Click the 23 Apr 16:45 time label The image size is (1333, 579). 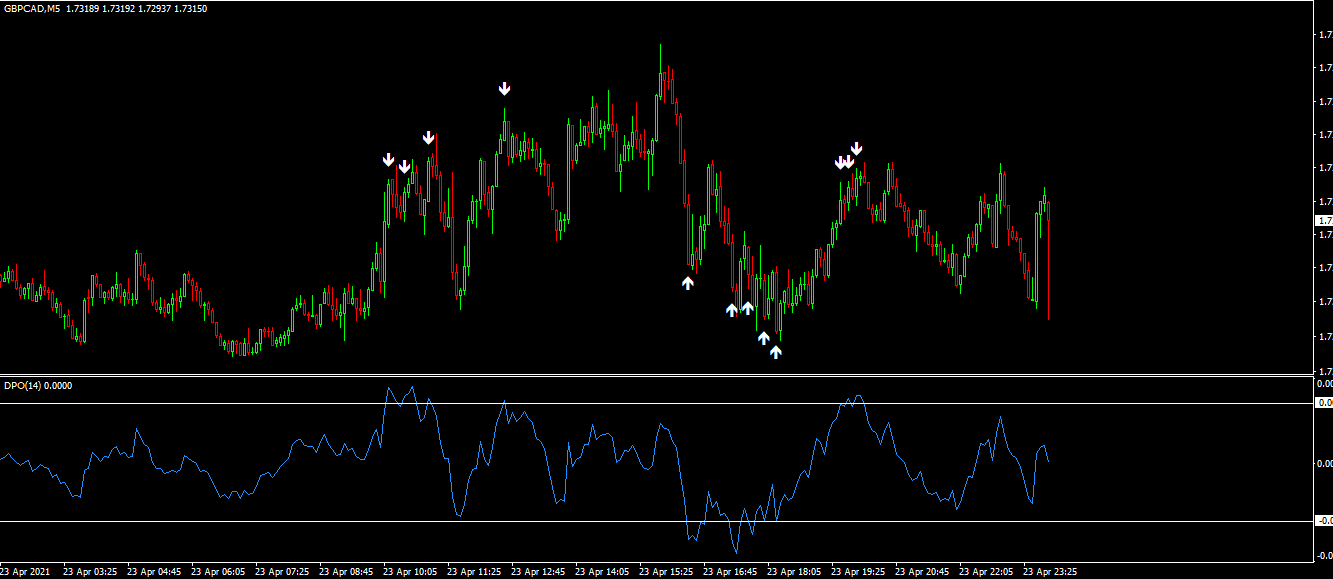[x=730, y=573]
